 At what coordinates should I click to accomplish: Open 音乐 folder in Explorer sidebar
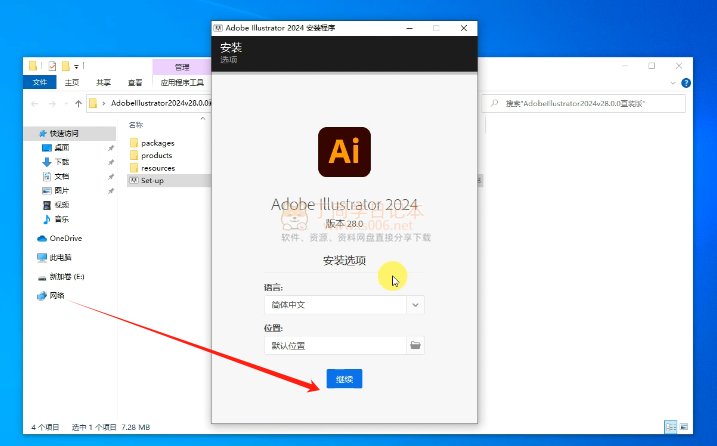click(x=62, y=219)
